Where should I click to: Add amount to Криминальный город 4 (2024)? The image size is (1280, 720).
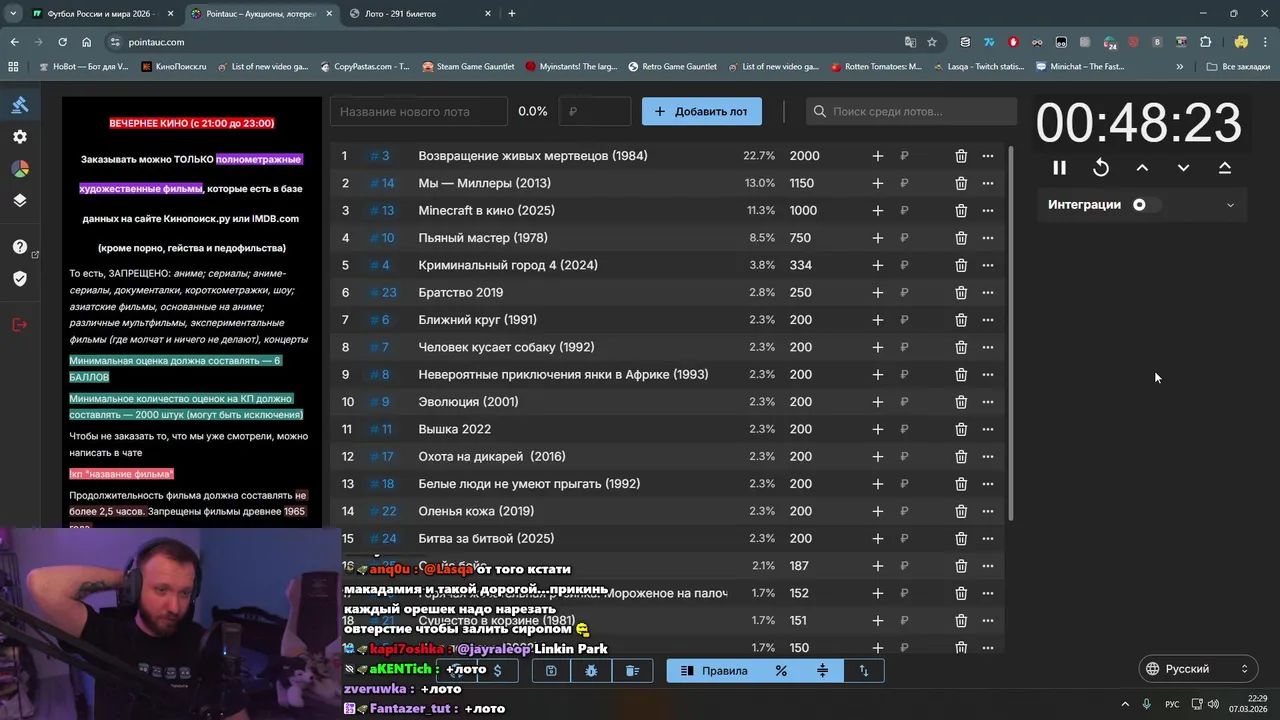tap(878, 265)
